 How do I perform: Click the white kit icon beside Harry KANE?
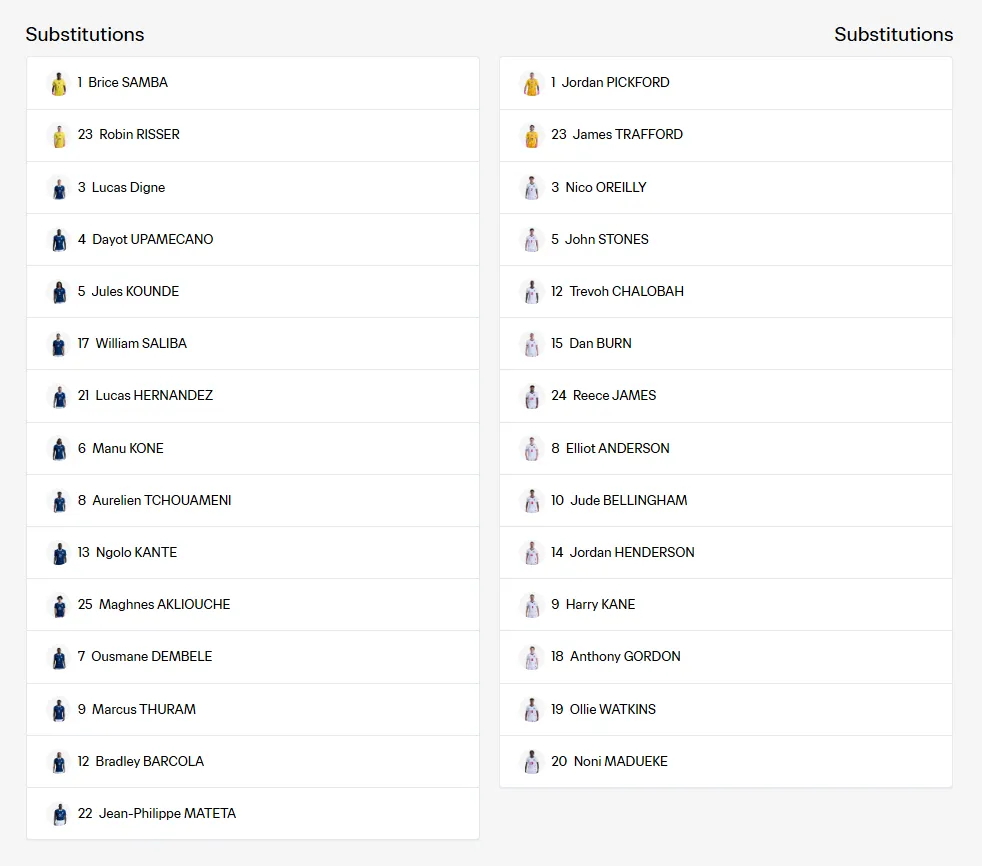pos(532,605)
